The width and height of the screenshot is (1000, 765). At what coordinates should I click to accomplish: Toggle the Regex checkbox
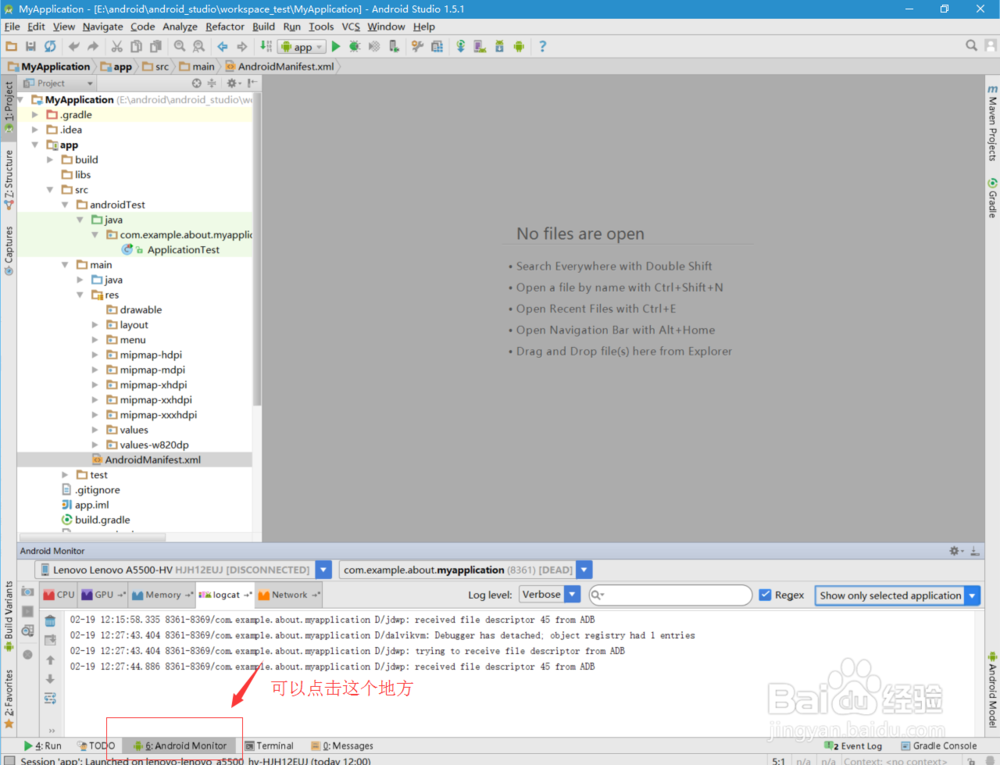tap(765, 595)
